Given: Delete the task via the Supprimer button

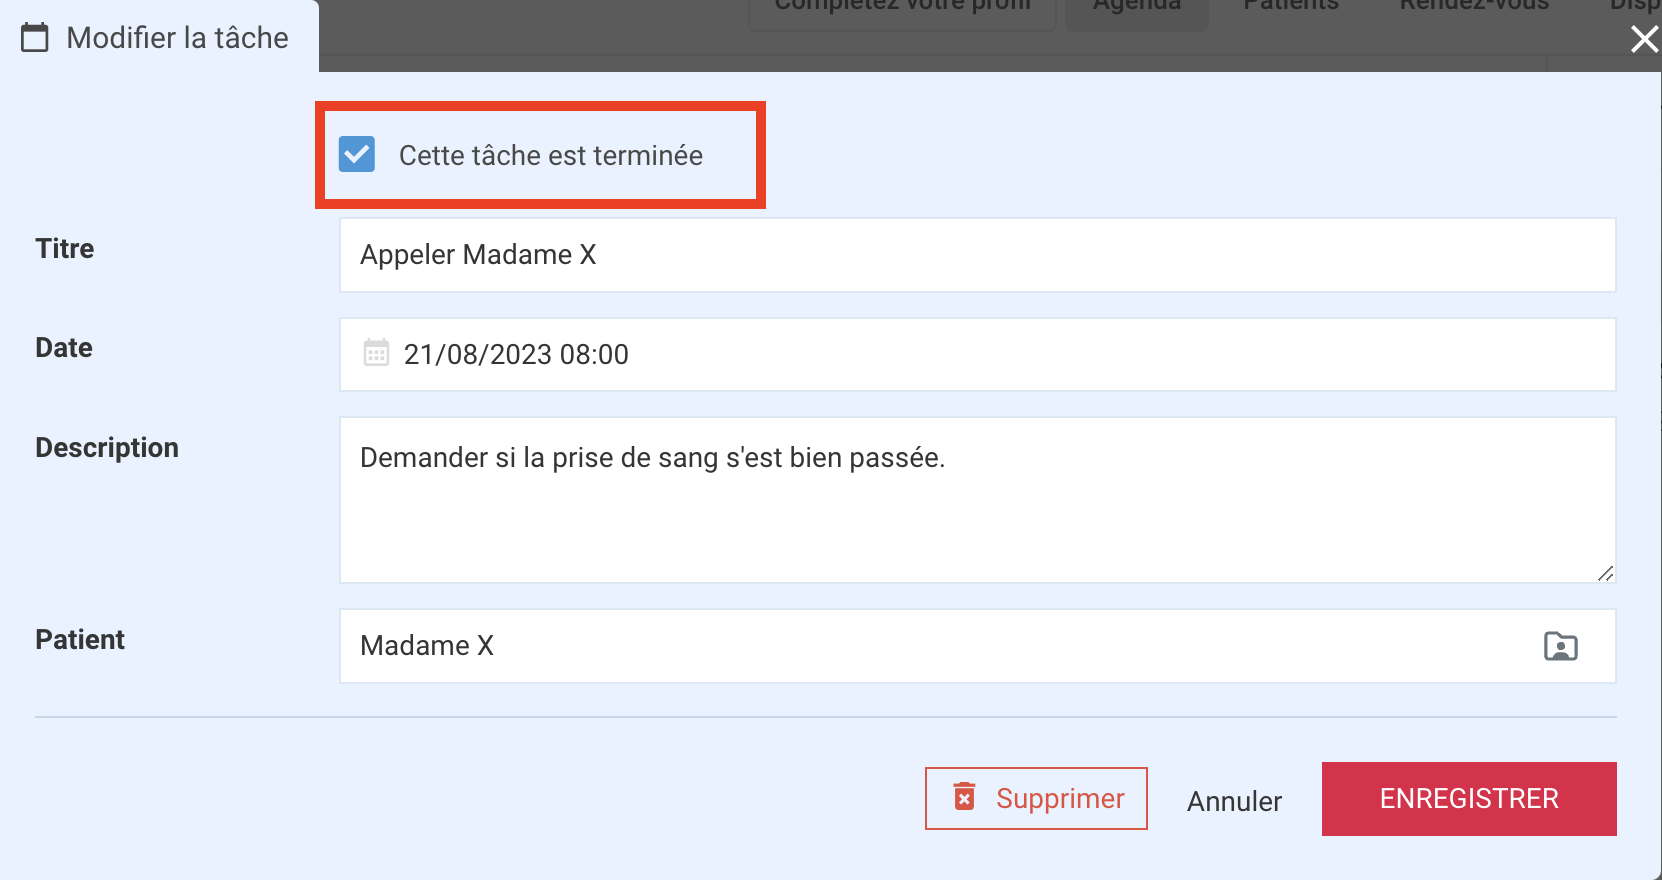Looking at the screenshot, I should tap(1036, 798).
